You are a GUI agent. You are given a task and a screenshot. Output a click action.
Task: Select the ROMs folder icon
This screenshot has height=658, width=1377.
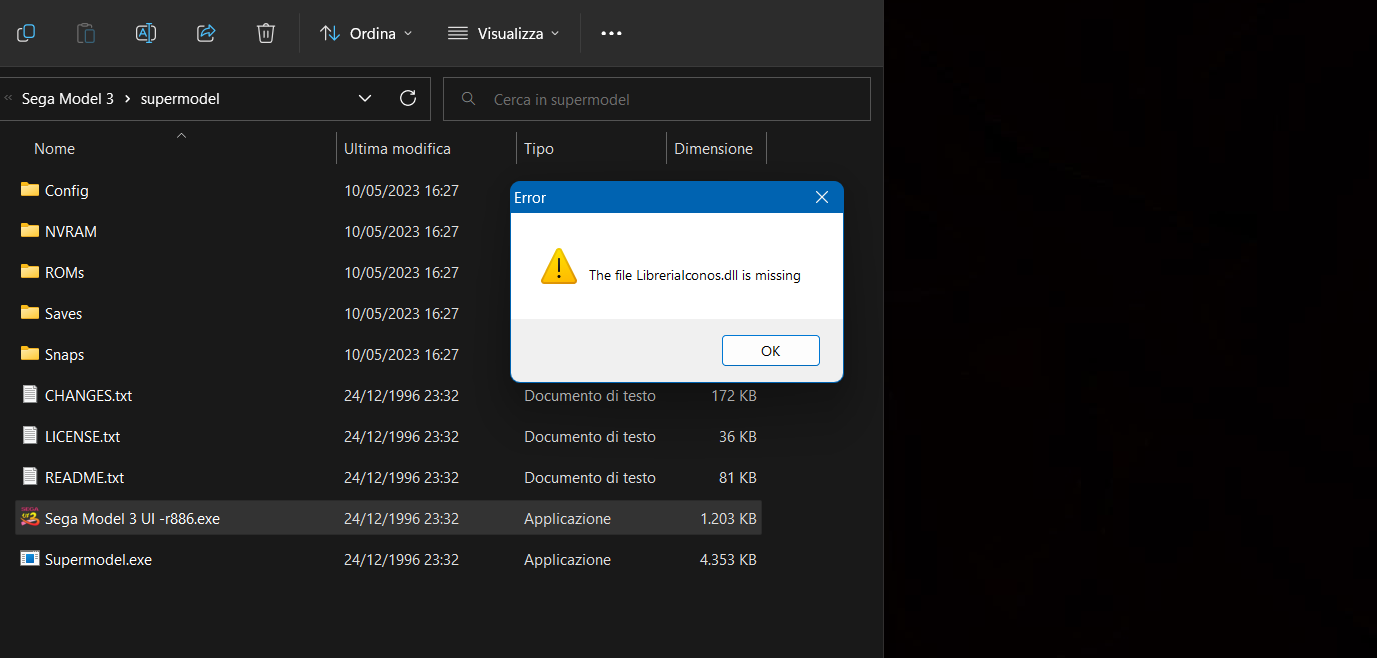[x=30, y=271]
